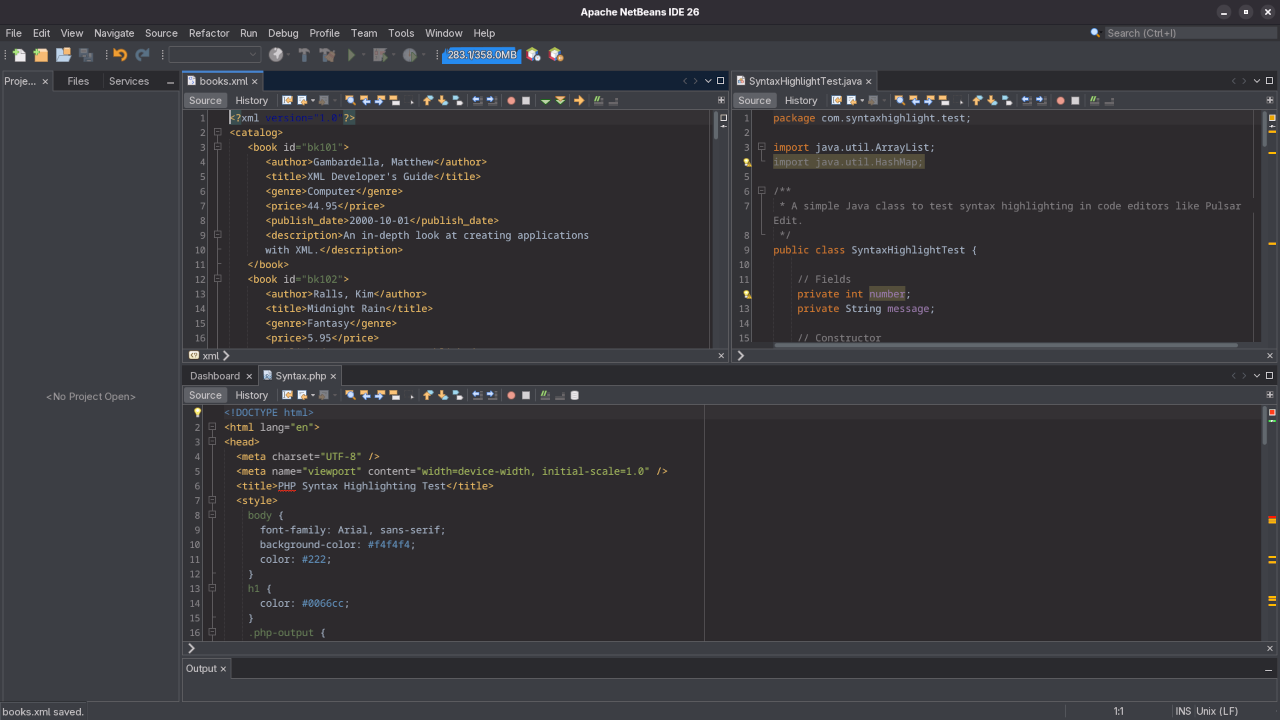1280x720 pixels.
Task: Click Find Selection magnifier in books.xml toolbar
Action: click(350, 100)
